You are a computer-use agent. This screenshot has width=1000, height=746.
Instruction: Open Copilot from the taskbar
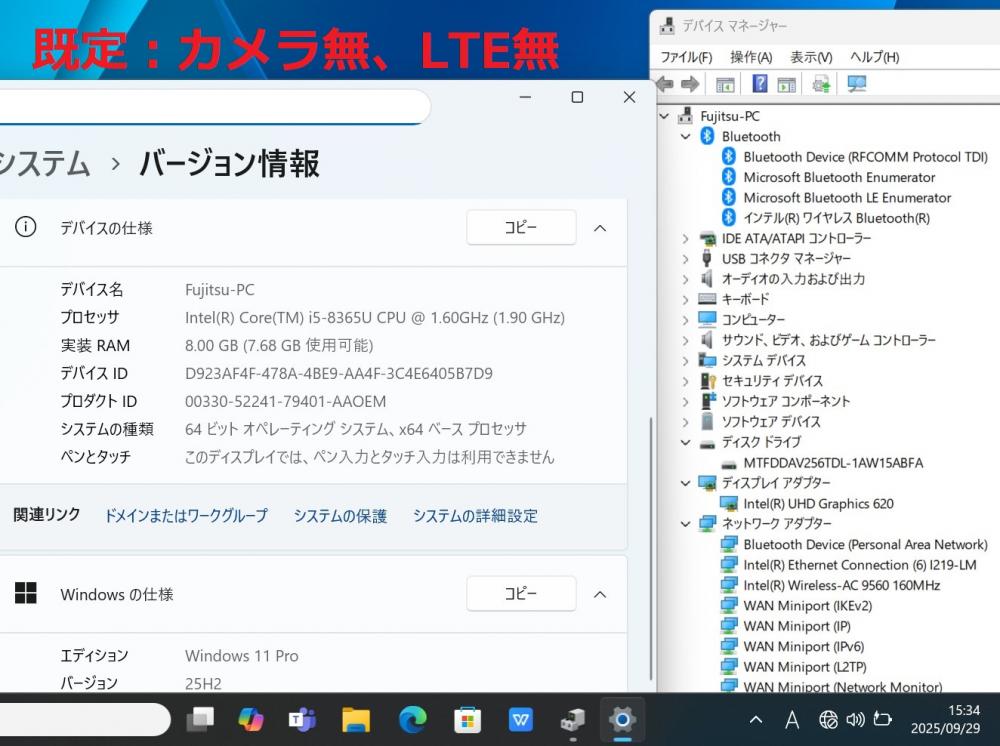[250, 719]
